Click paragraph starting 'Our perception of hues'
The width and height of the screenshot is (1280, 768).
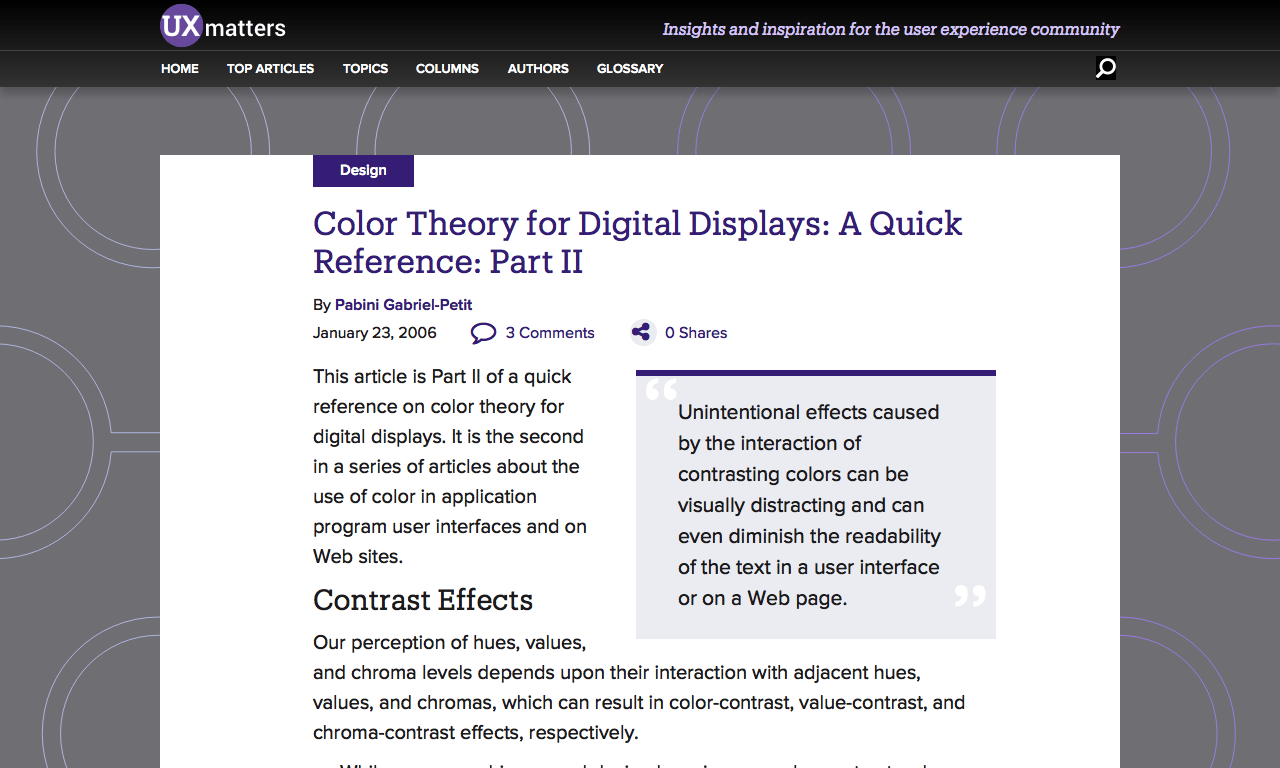coord(639,687)
